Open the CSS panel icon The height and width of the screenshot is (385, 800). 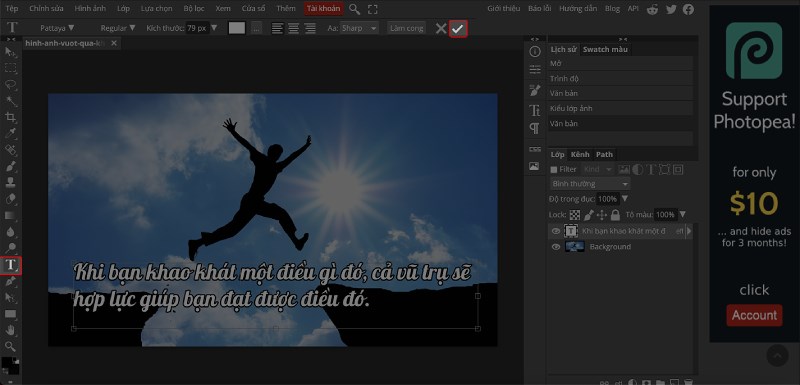(535, 149)
